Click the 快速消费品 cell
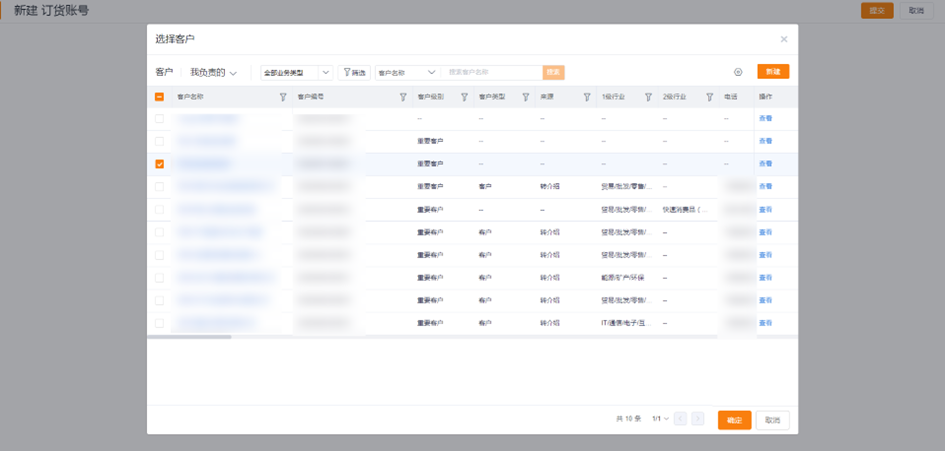945x451 pixels. click(x=686, y=210)
